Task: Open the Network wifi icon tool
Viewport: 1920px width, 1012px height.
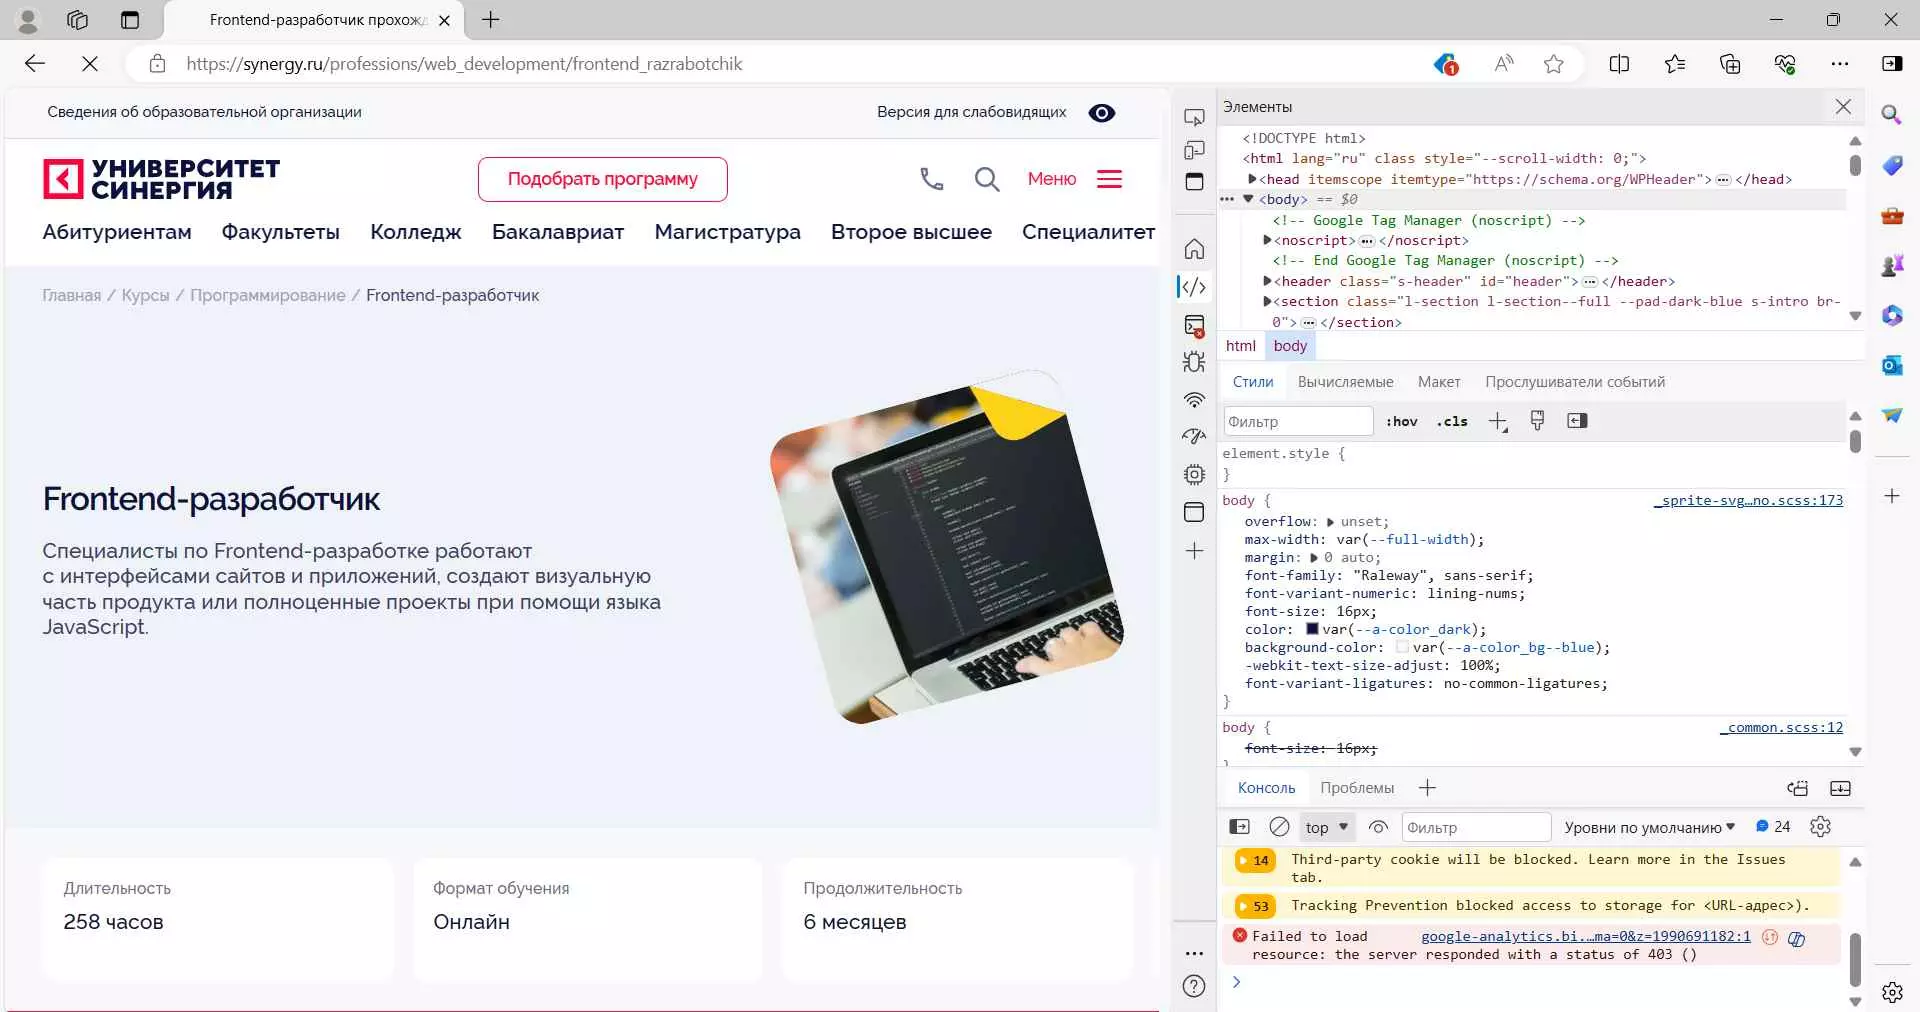Action: point(1194,400)
